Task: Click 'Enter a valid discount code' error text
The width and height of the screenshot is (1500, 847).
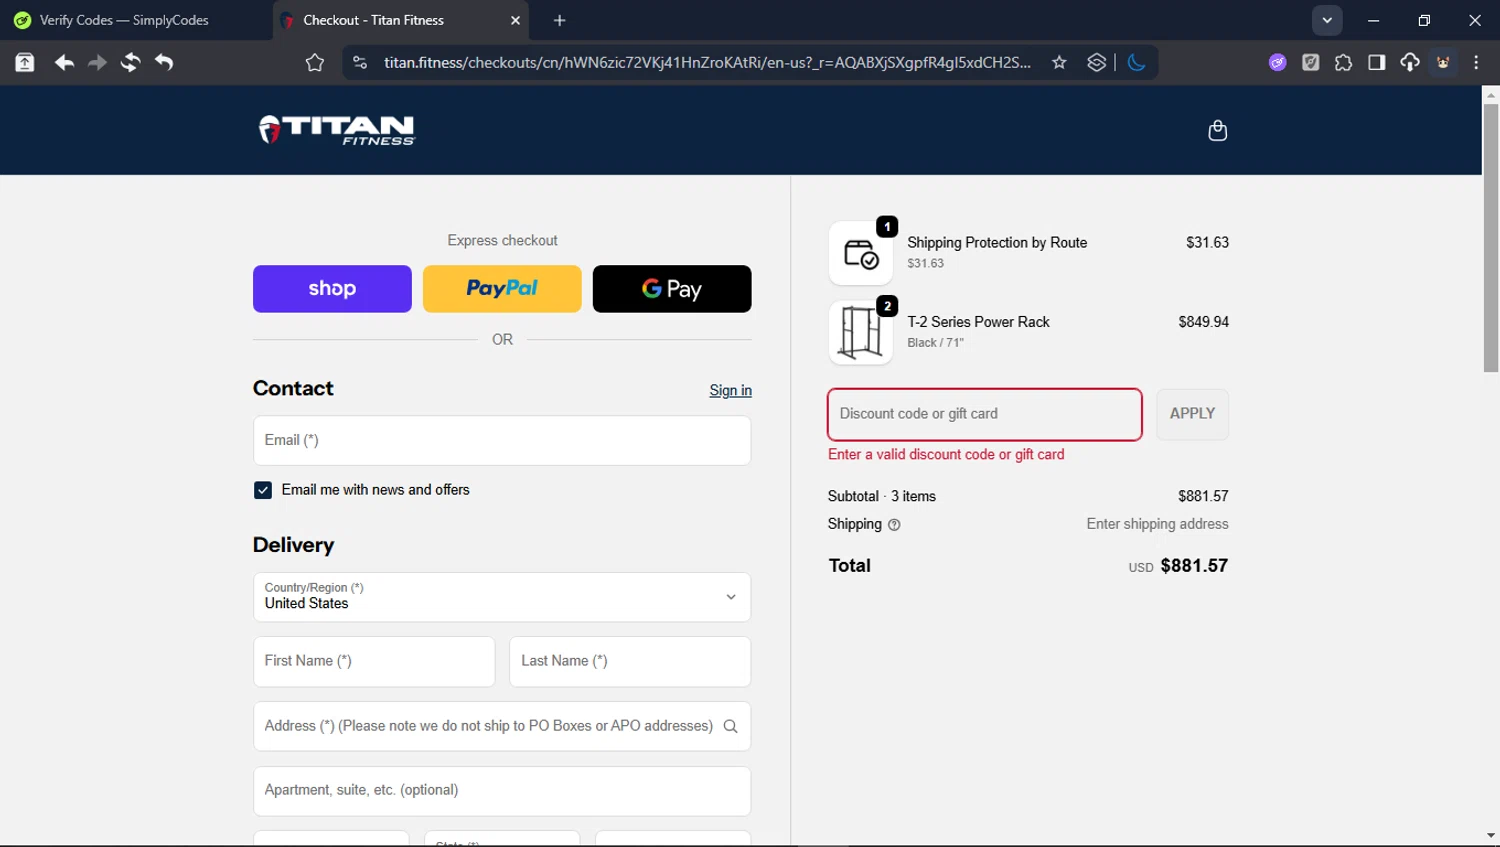Action: click(x=946, y=455)
